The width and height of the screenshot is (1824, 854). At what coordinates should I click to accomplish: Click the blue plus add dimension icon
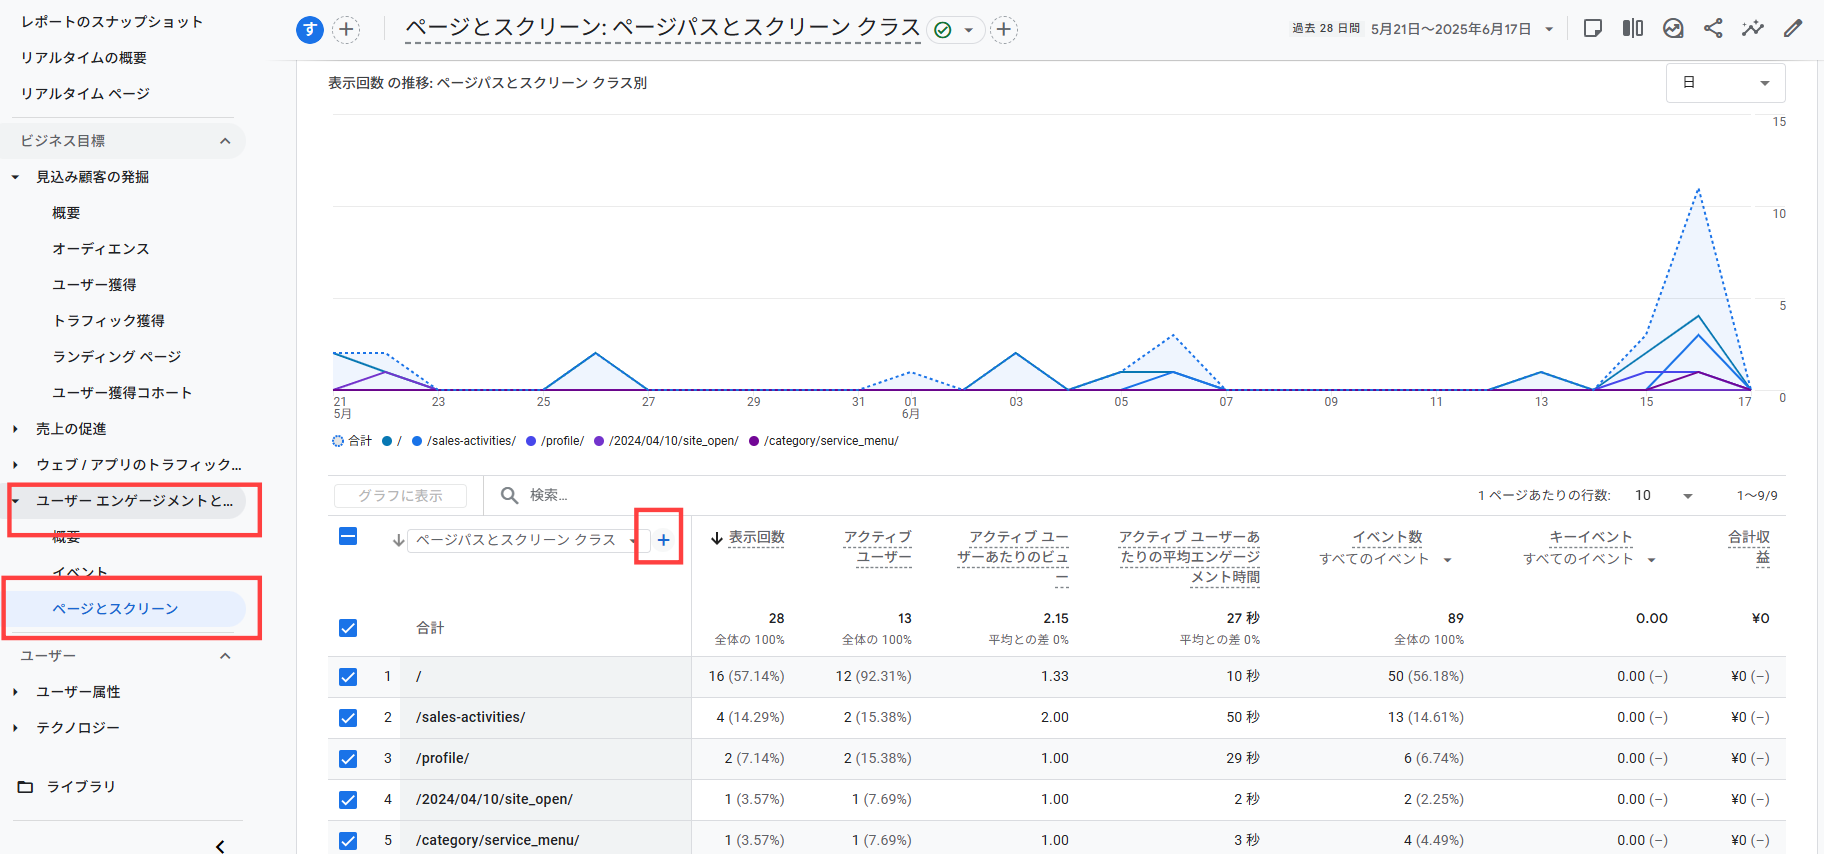click(663, 540)
